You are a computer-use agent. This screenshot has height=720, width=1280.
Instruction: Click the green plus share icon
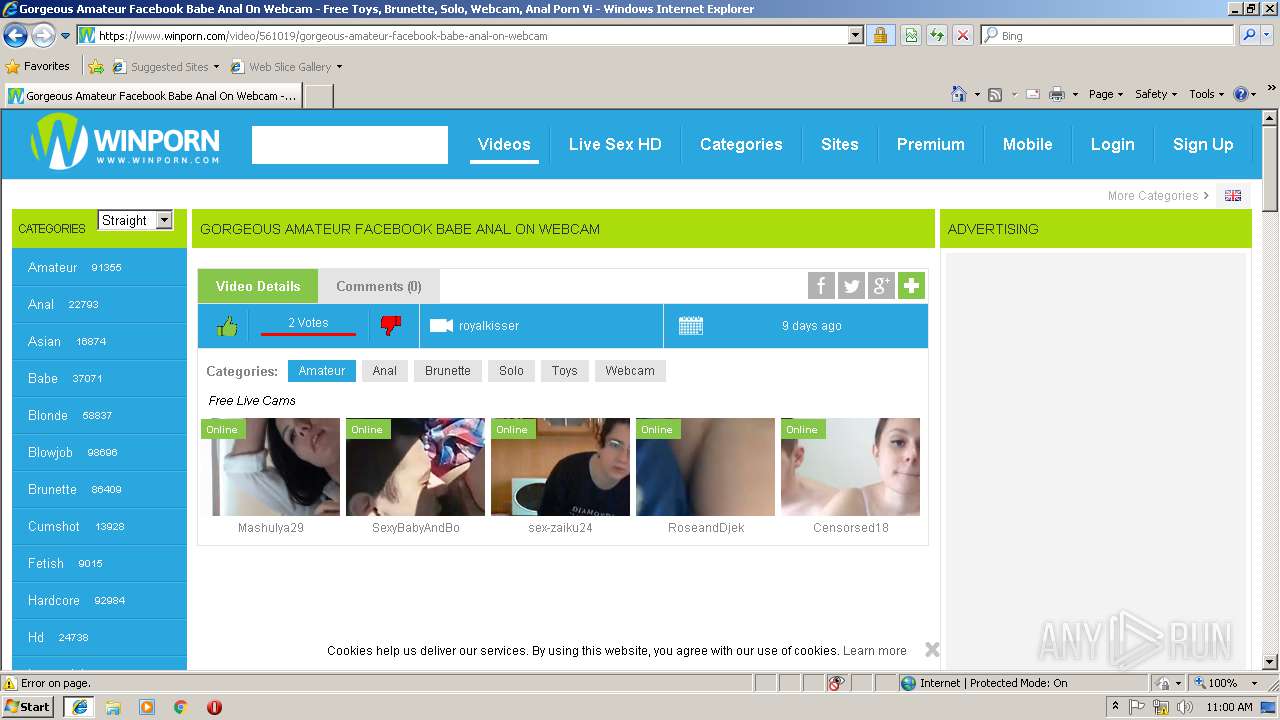(x=911, y=286)
